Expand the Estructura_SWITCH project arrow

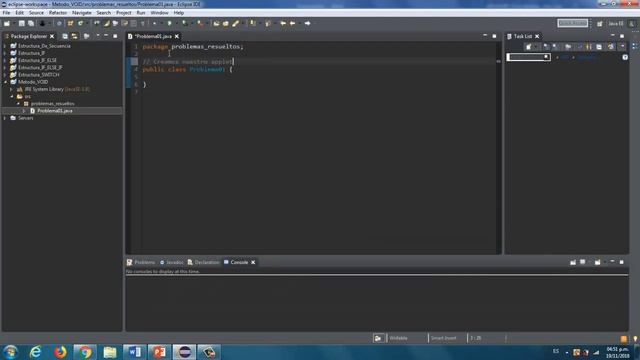pos(5,75)
